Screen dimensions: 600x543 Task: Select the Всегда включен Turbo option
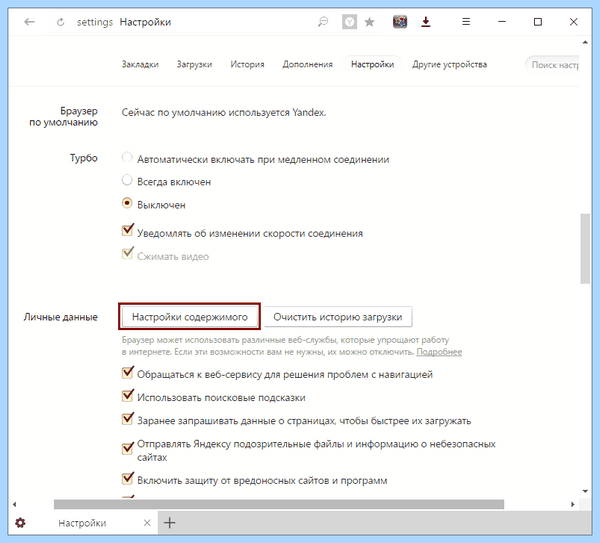coord(127,180)
